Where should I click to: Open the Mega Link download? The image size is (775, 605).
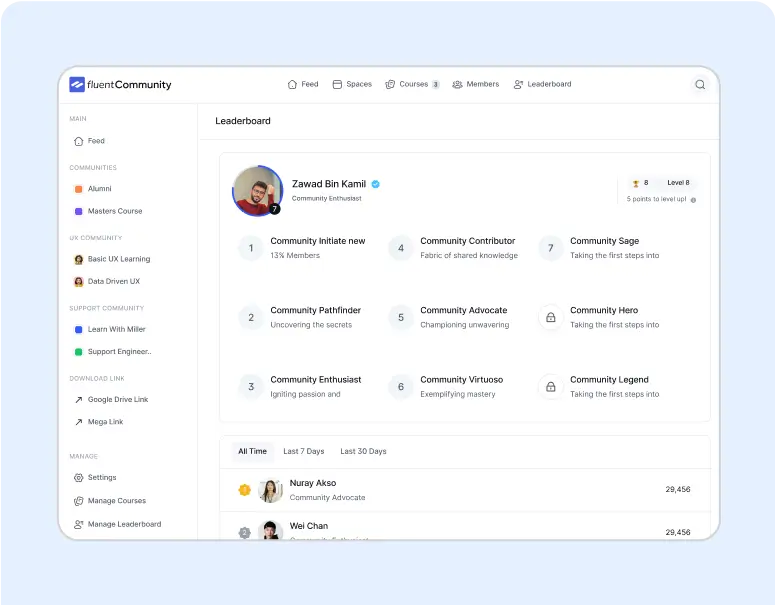105,422
